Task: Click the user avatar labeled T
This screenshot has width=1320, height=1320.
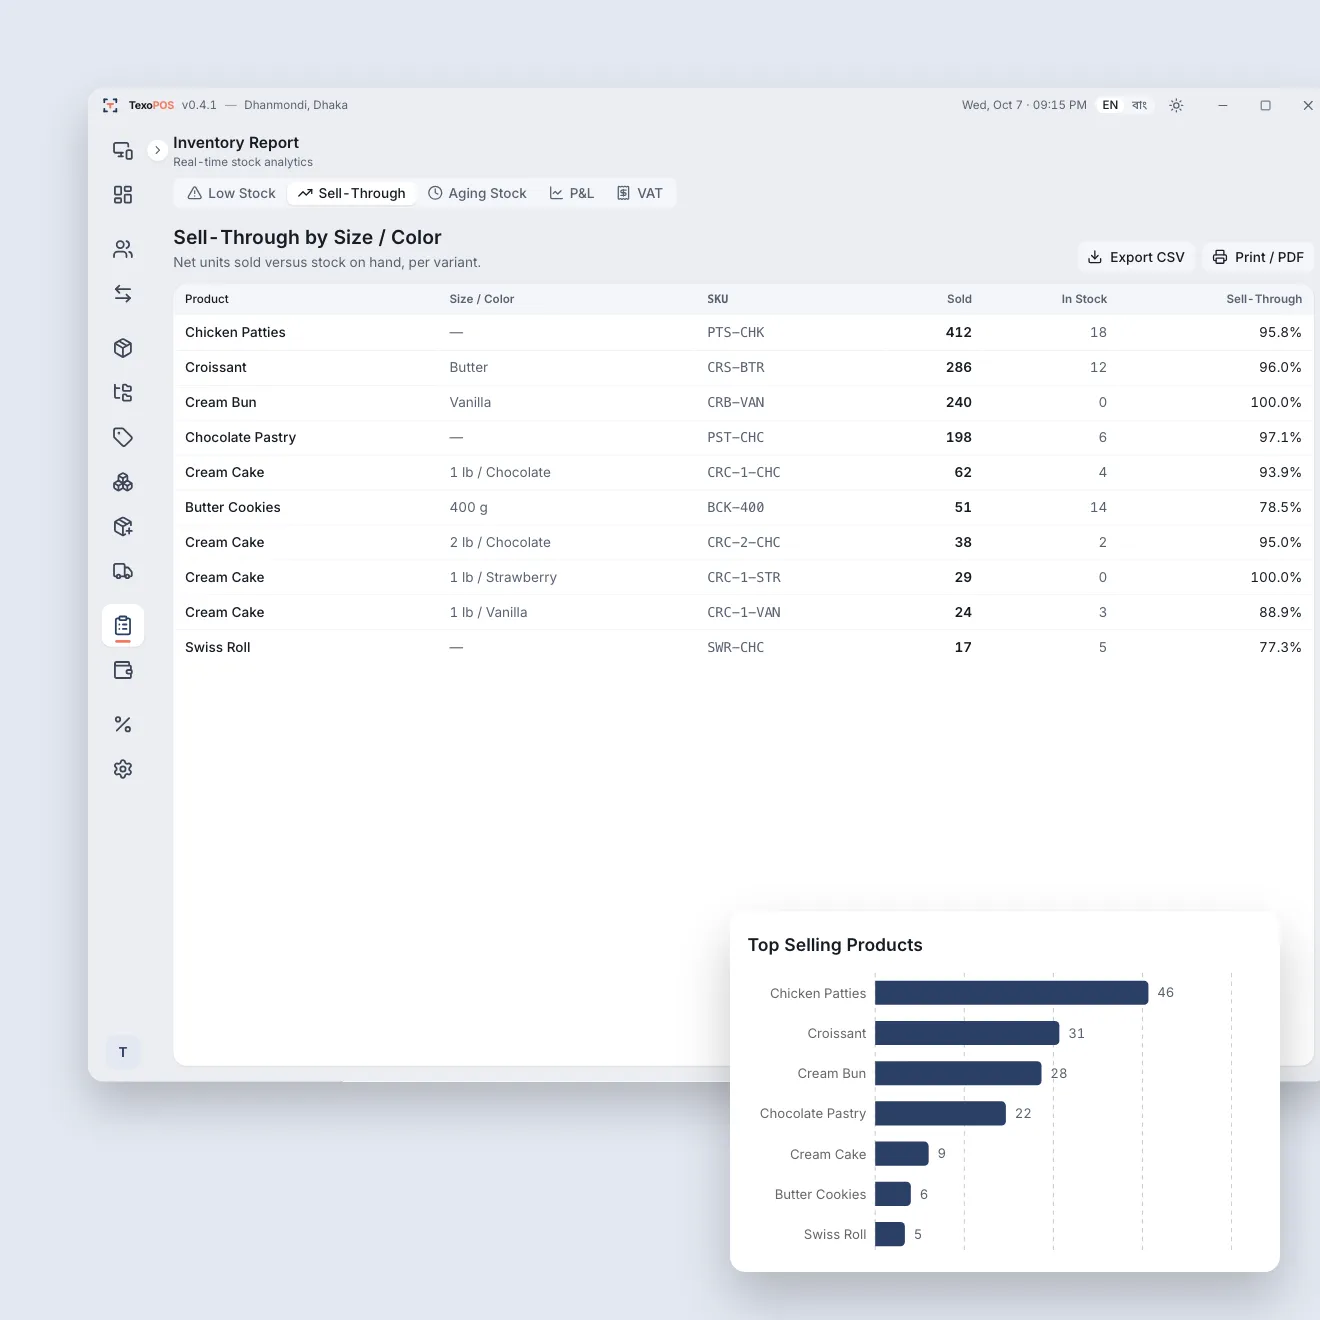Action: click(123, 1052)
